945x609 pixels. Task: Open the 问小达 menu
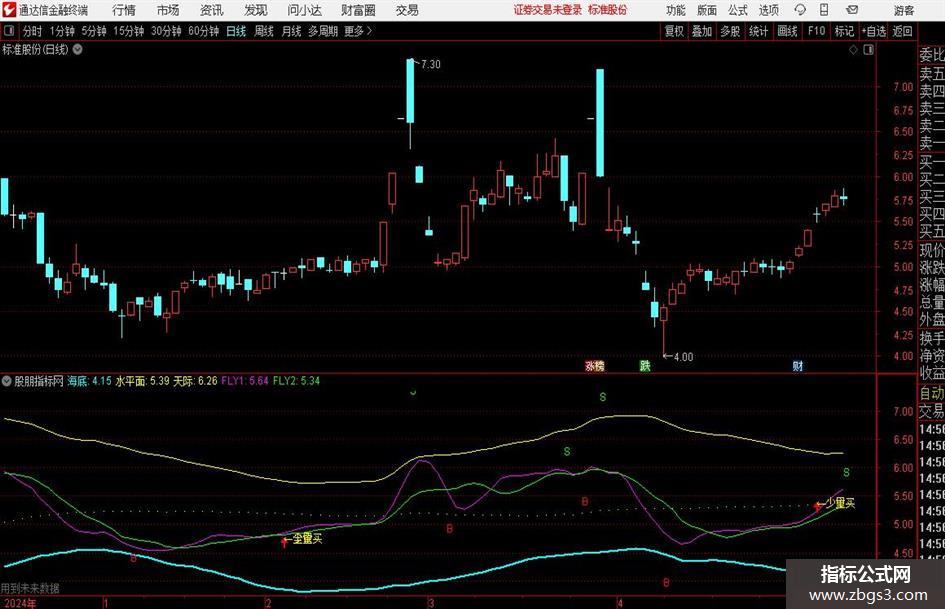(x=304, y=10)
